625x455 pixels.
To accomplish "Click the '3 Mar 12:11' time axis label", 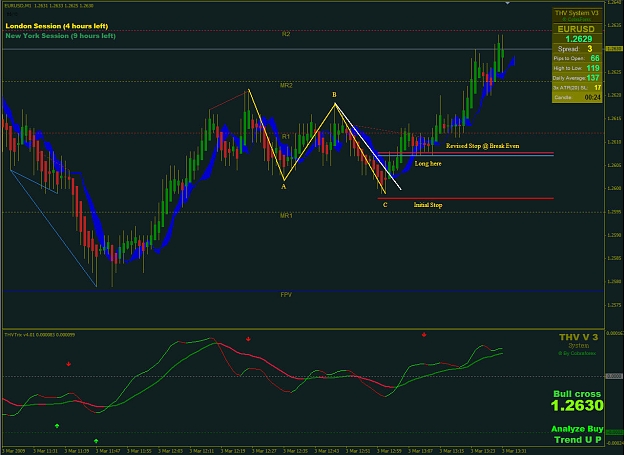I will pyautogui.click(x=202, y=451).
